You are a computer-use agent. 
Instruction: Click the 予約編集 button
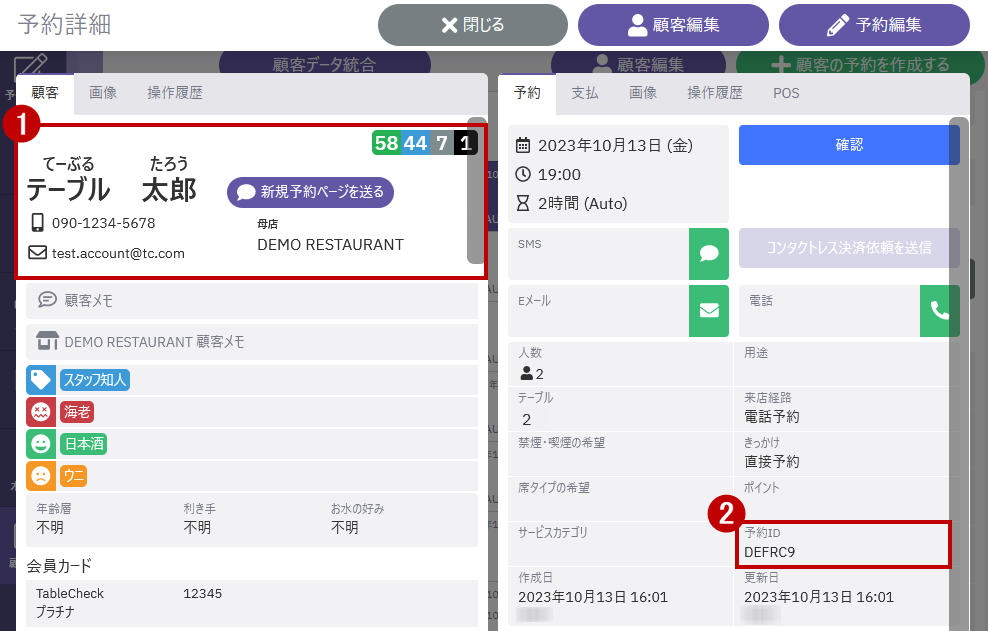coord(874,25)
